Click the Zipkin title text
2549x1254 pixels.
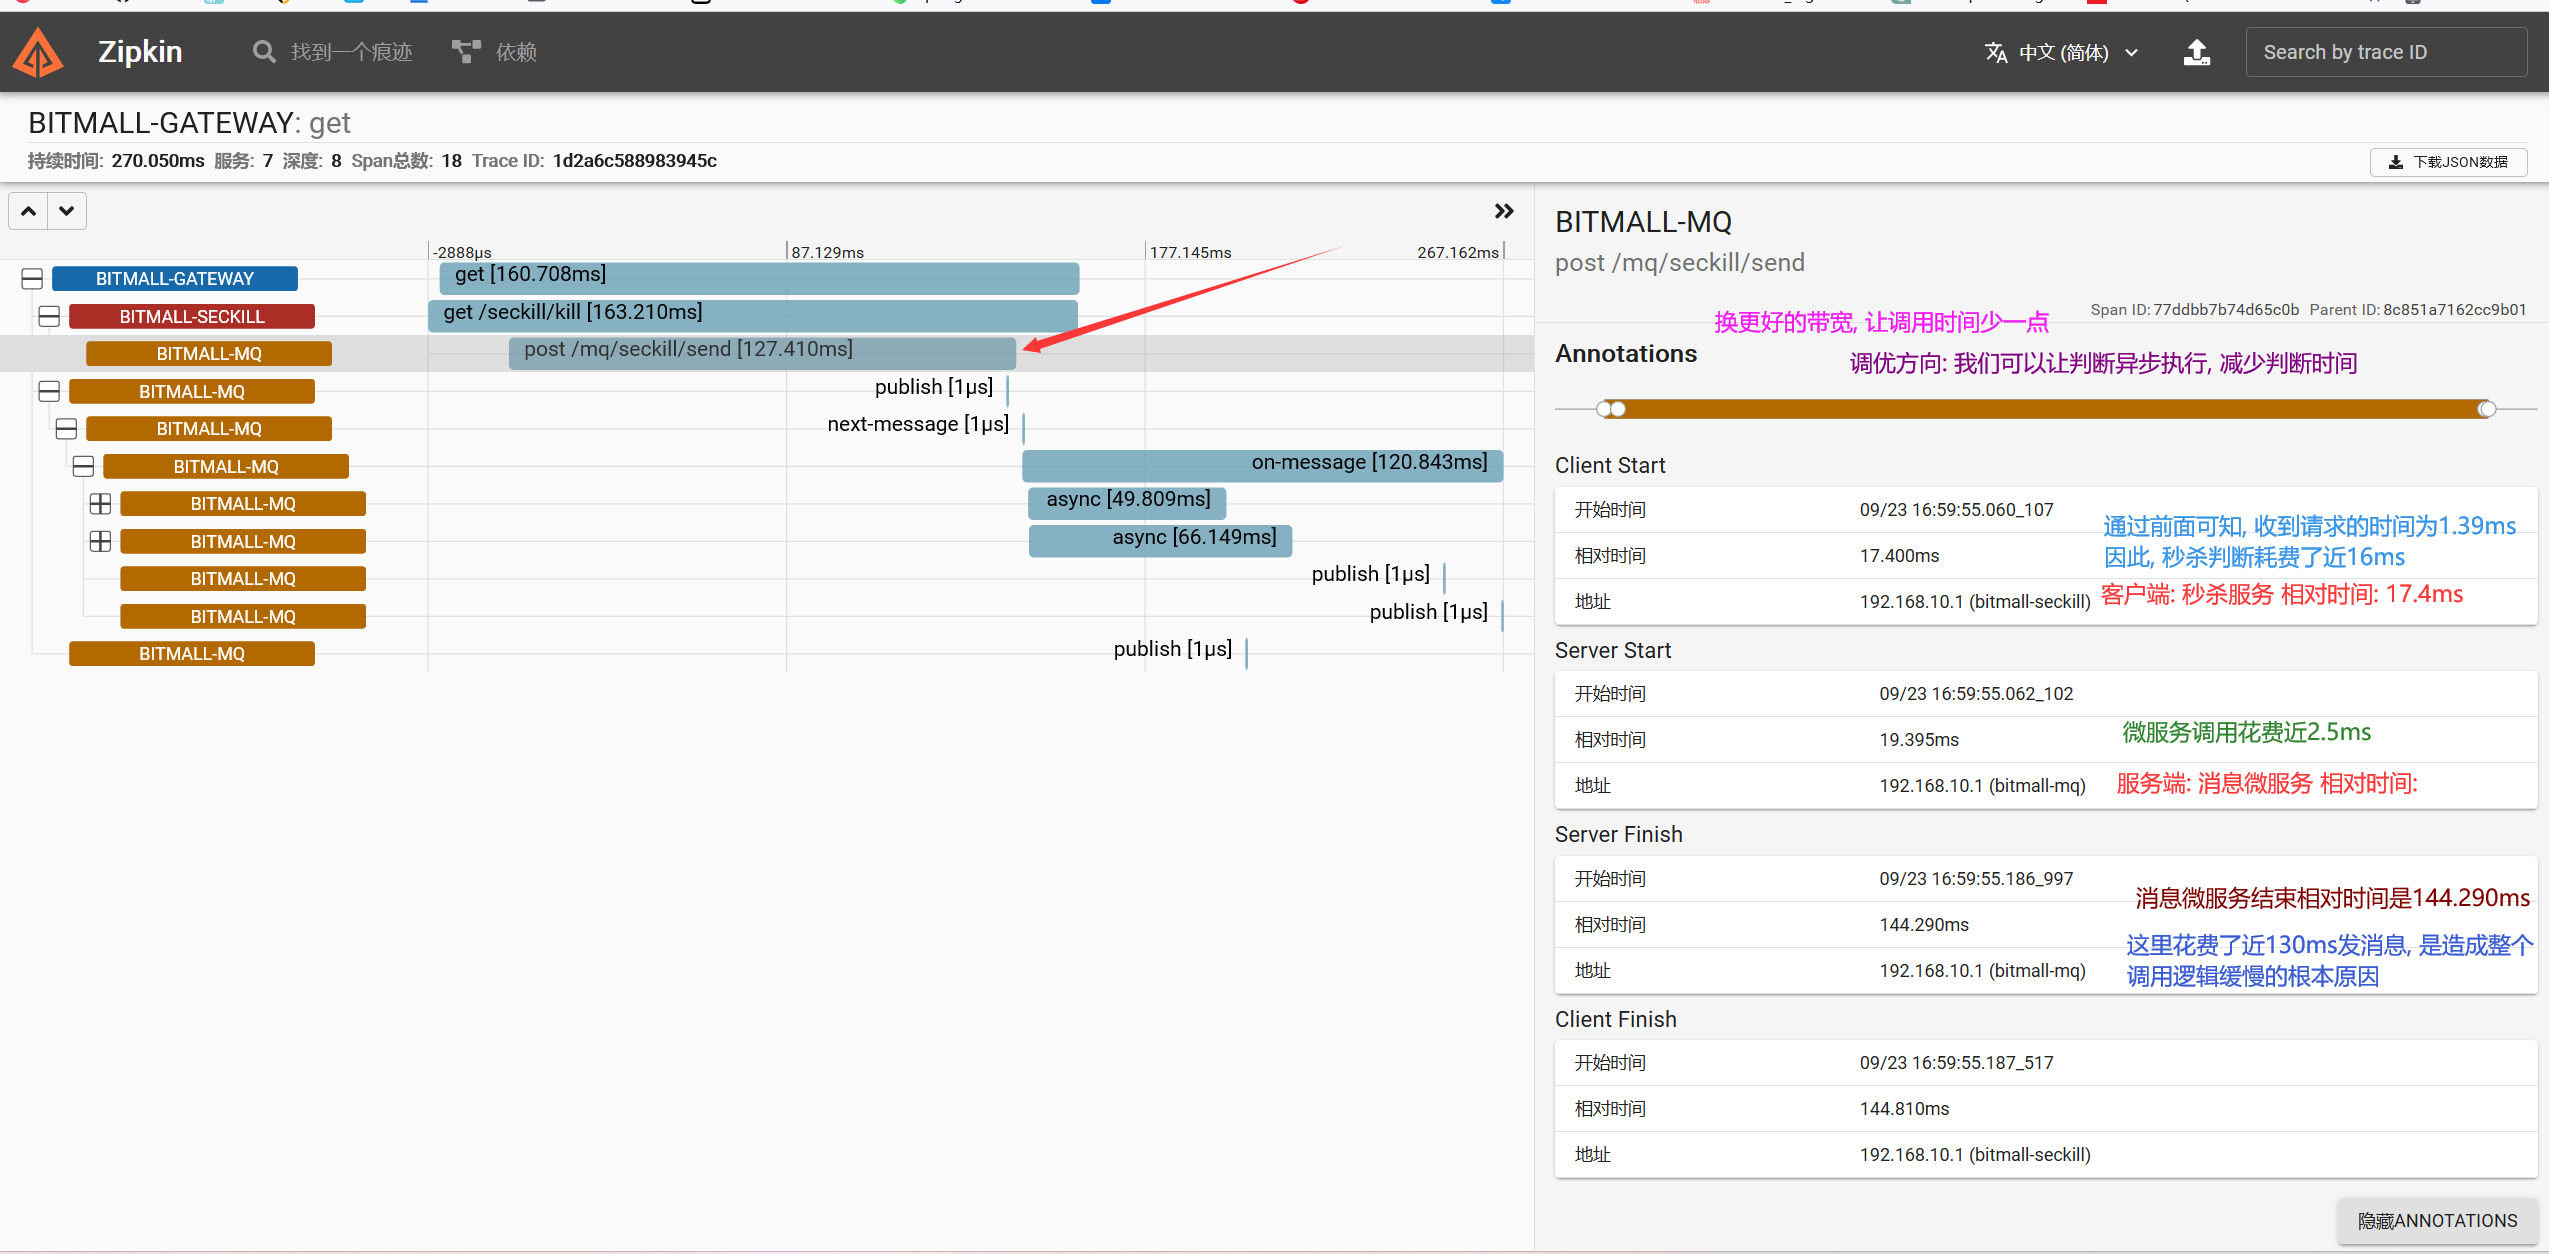(140, 52)
